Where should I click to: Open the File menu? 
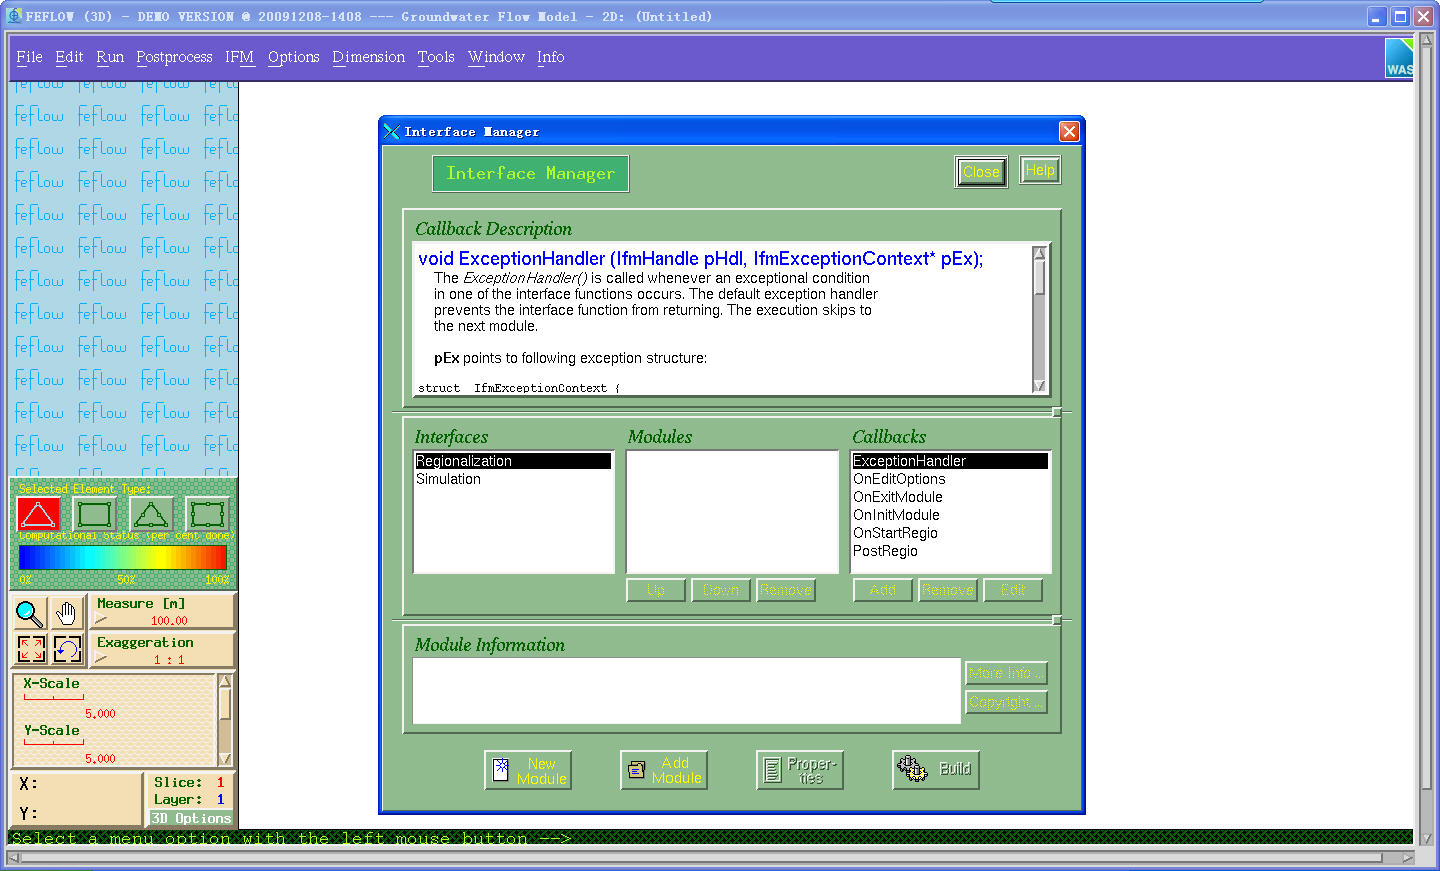point(29,57)
